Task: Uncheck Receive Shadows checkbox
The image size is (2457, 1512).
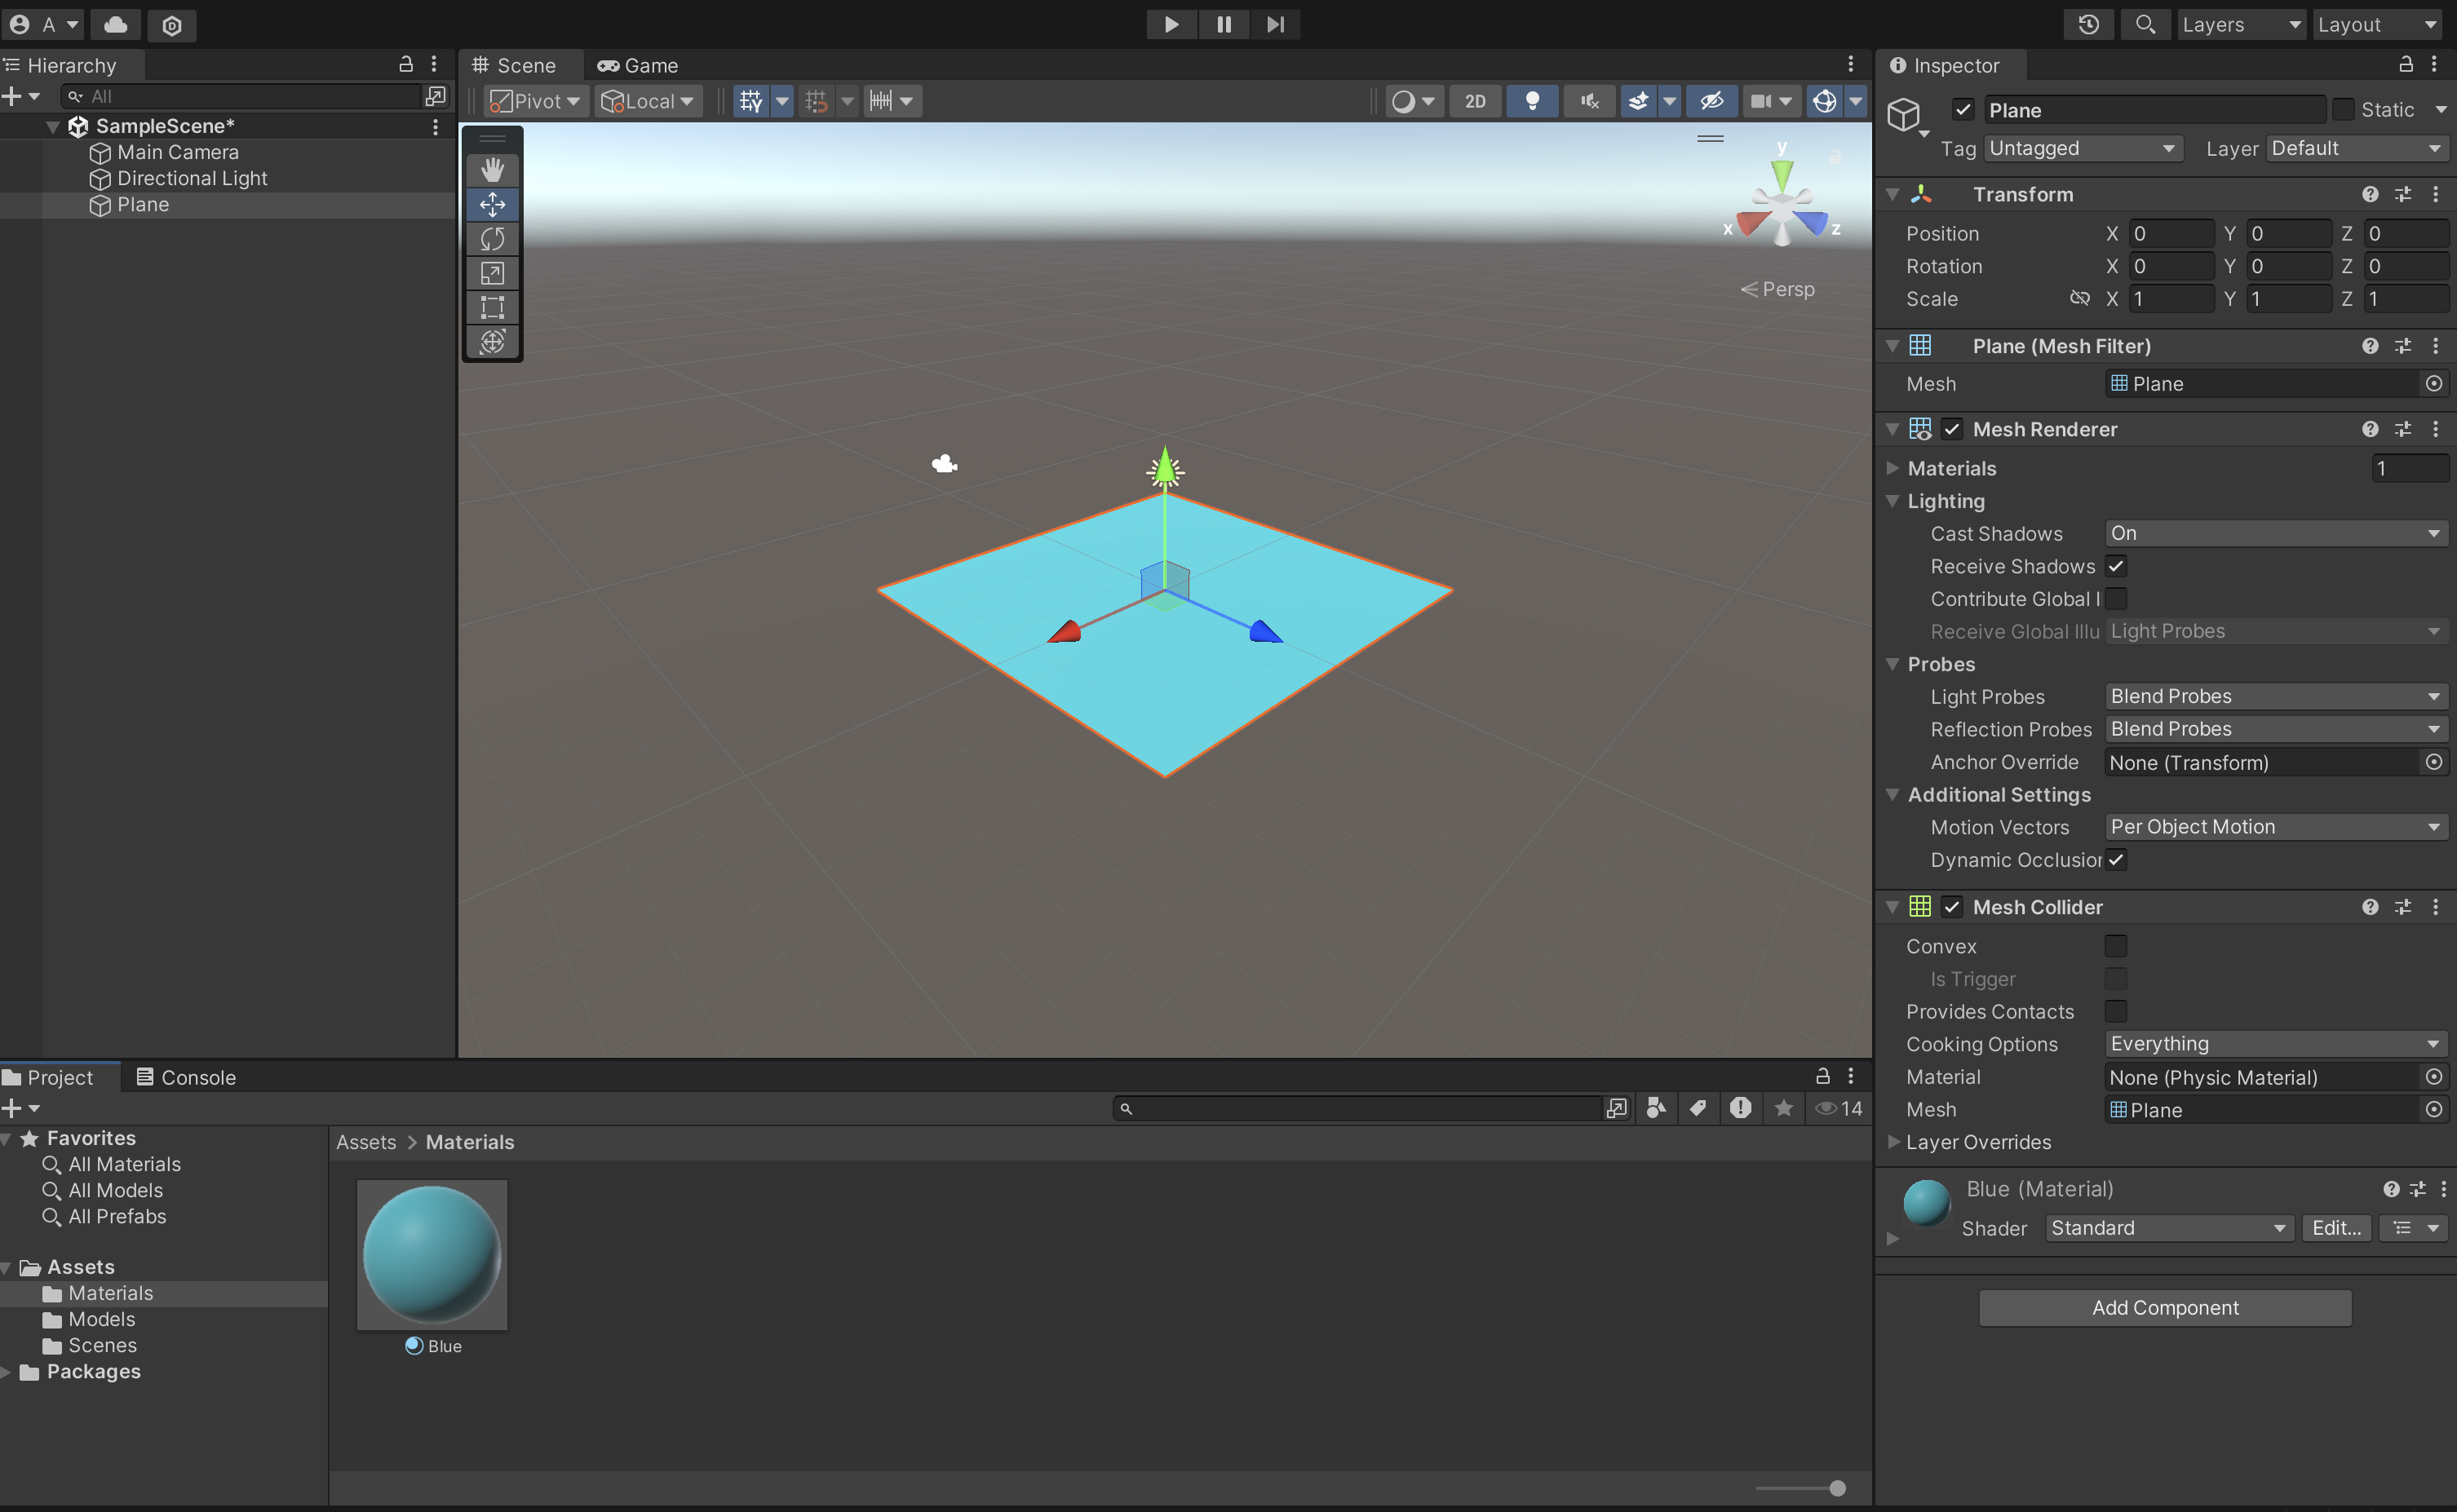Action: point(2116,566)
